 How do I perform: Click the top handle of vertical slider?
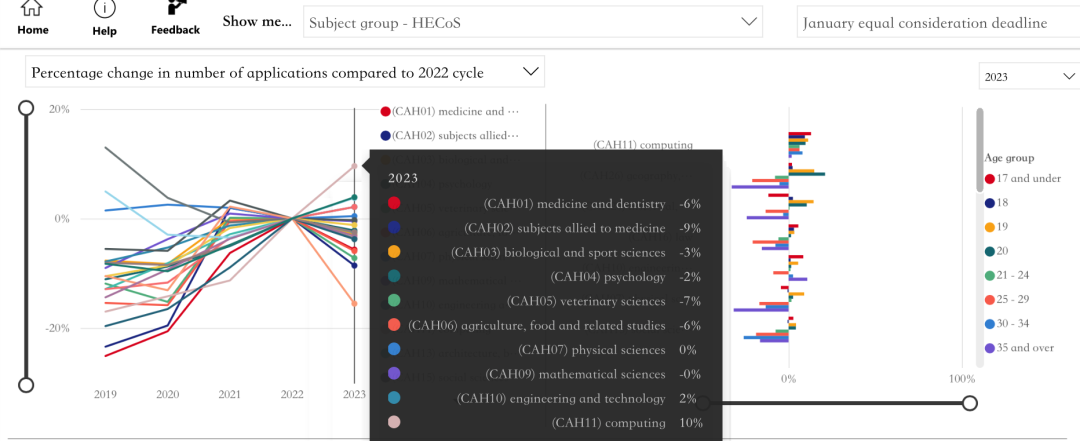click(x=27, y=109)
